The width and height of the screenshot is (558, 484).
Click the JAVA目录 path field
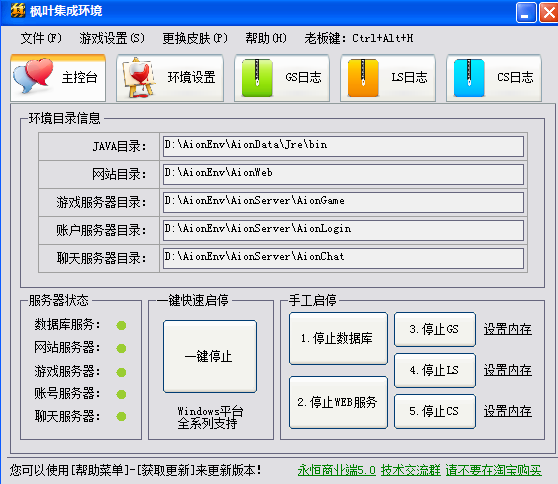(343, 146)
